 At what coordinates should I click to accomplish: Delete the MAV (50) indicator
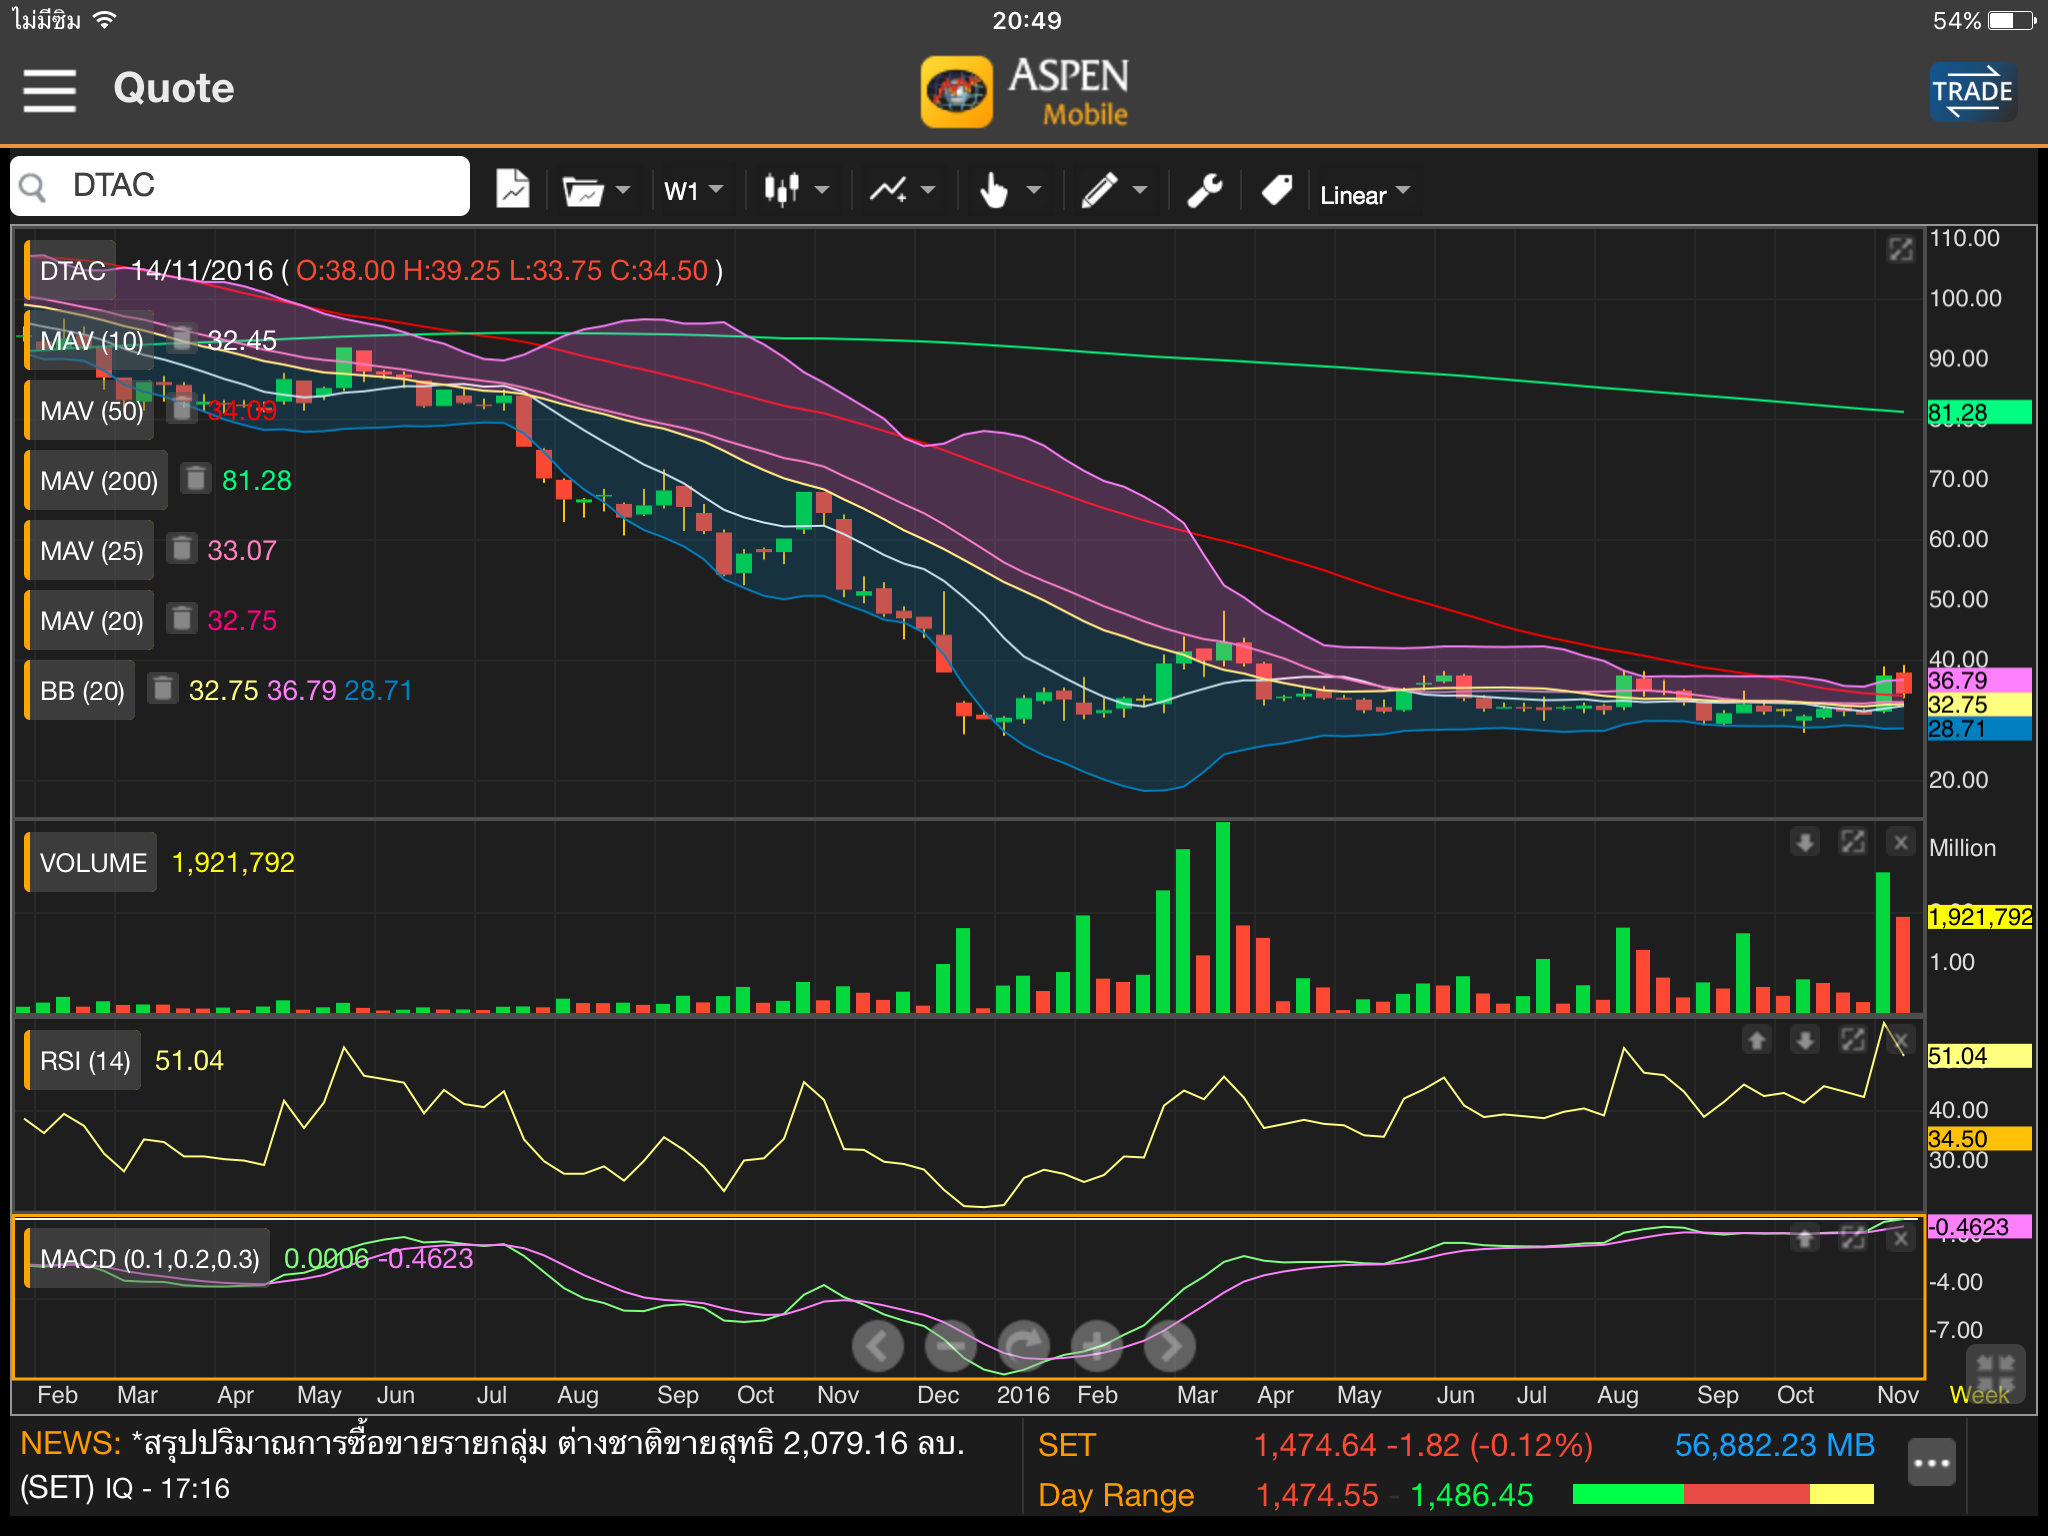(x=181, y=409)
